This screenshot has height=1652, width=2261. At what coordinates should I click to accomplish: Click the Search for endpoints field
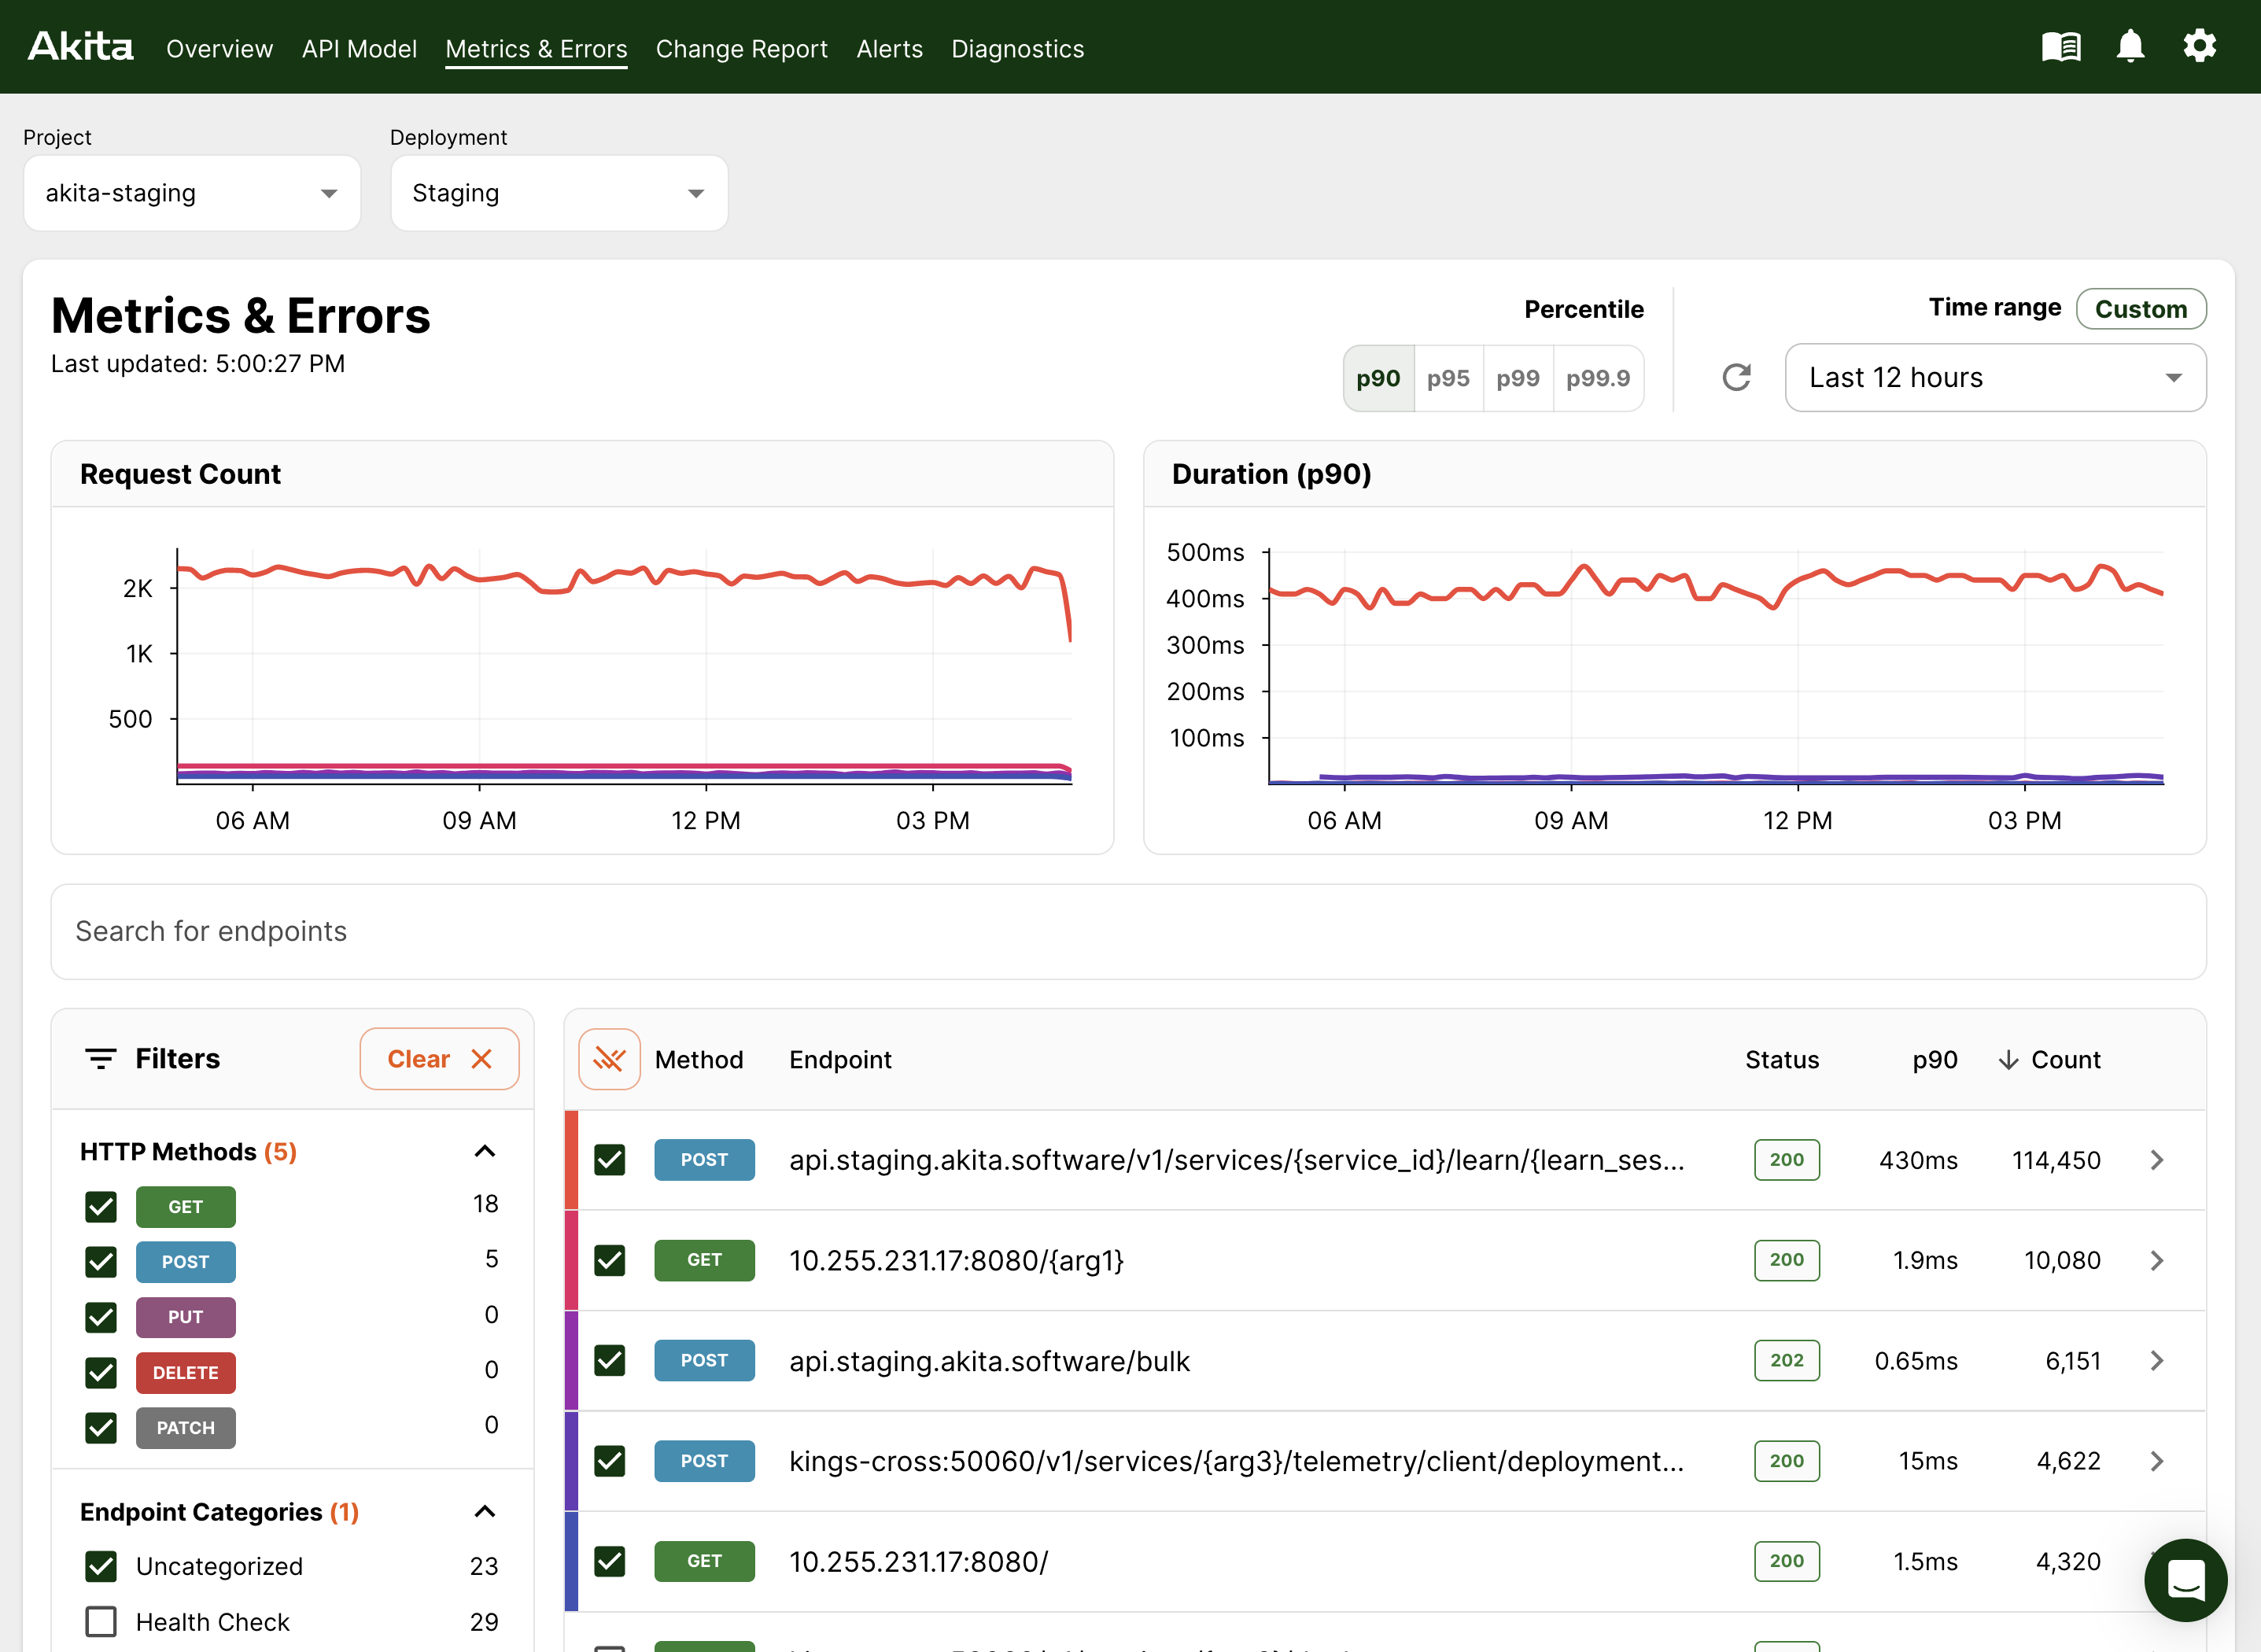[x=1128, y=931]
